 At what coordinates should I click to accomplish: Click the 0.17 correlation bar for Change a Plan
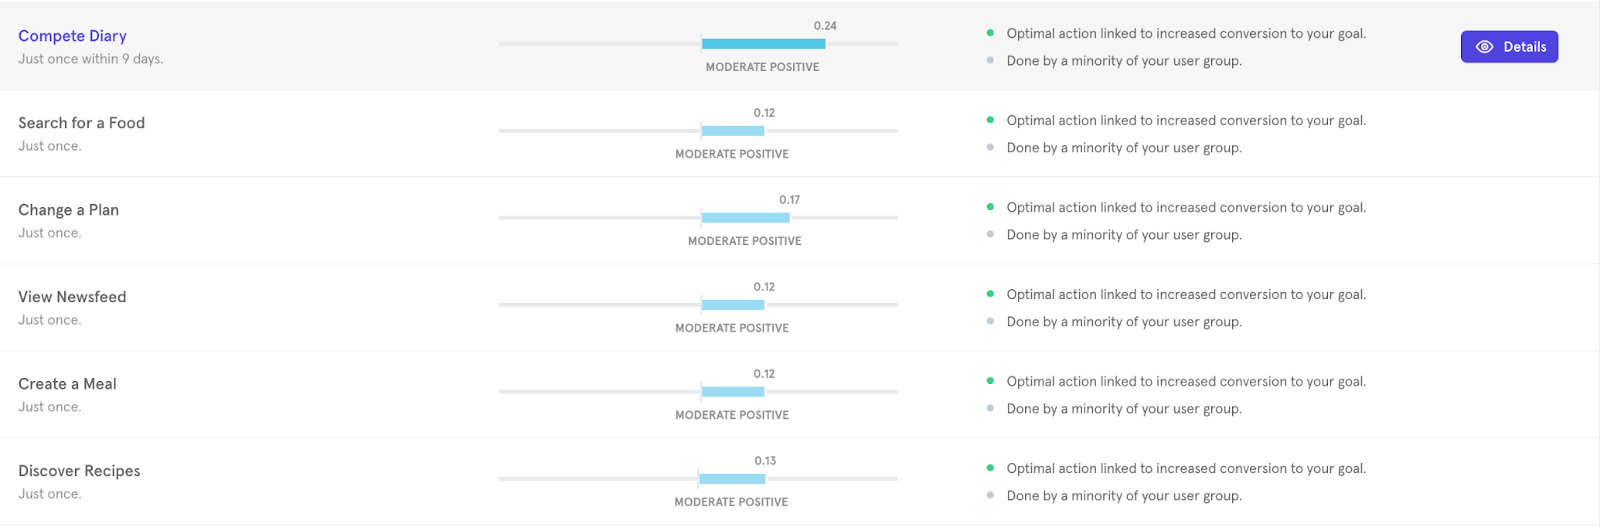pos(745,218)
